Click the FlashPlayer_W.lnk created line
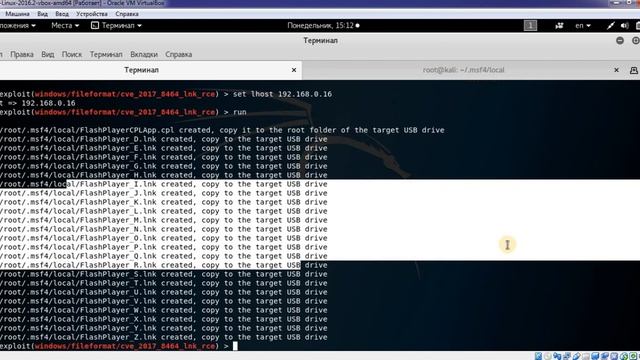Image resolution: width=640 pixels, height=360 pixels. (x=163, y=310)
